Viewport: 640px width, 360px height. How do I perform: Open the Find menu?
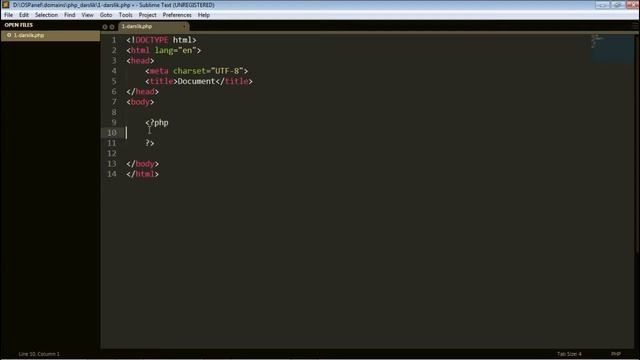point(69,15)
